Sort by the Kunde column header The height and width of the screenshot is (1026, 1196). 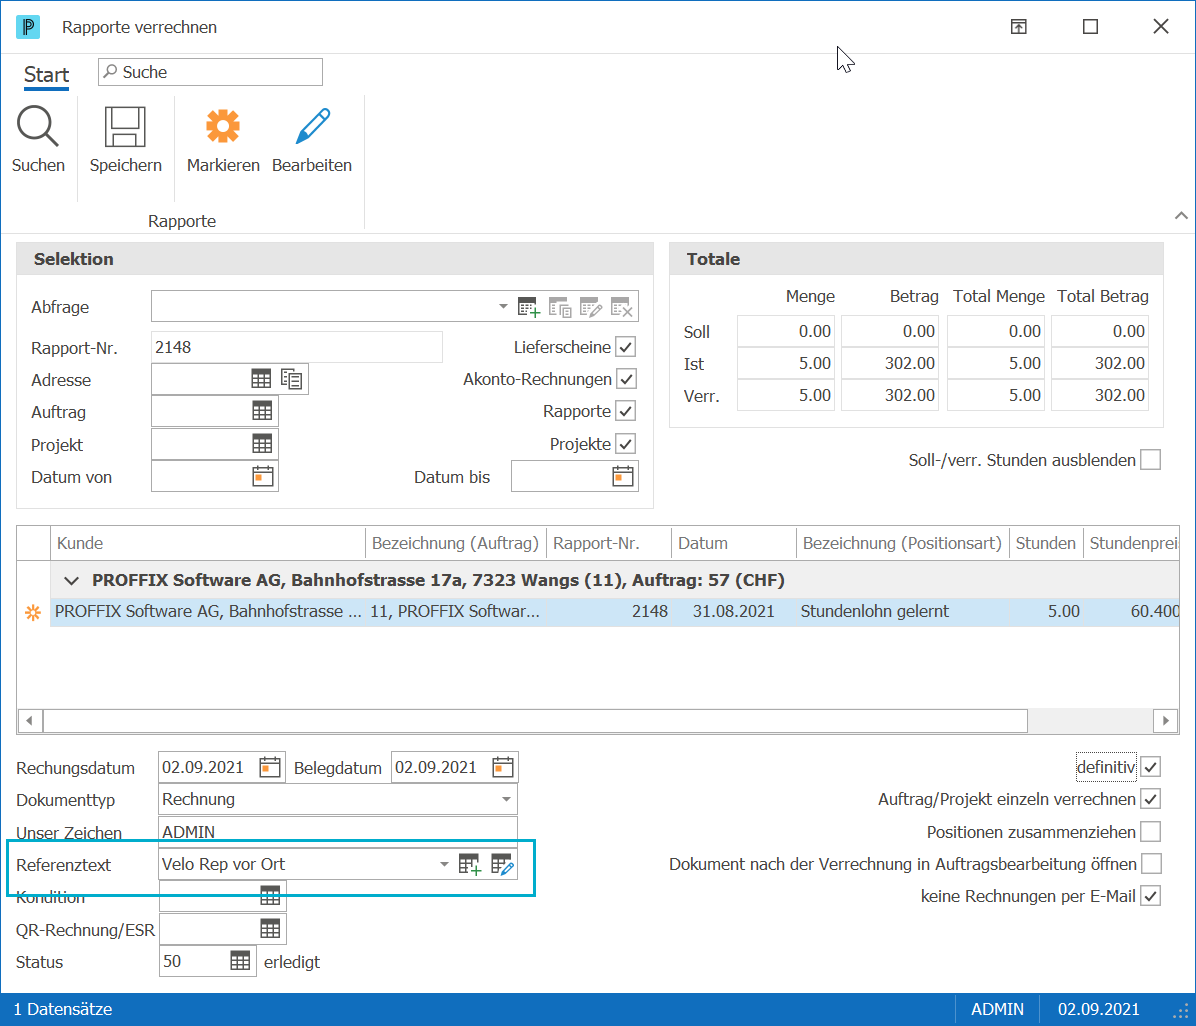(x=207, y=543)
